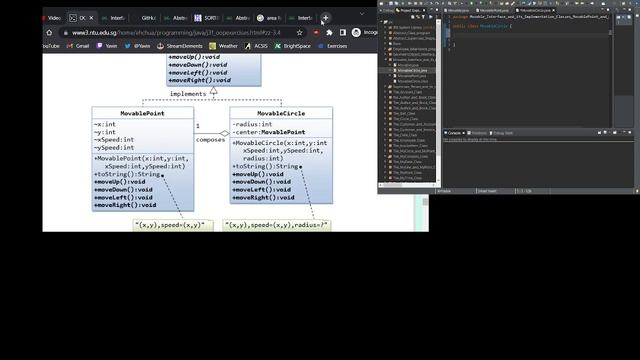This screenshot has height=360, width=640.
Task: Open the Debug Shell view tab
Action: [x=501, y=133]
